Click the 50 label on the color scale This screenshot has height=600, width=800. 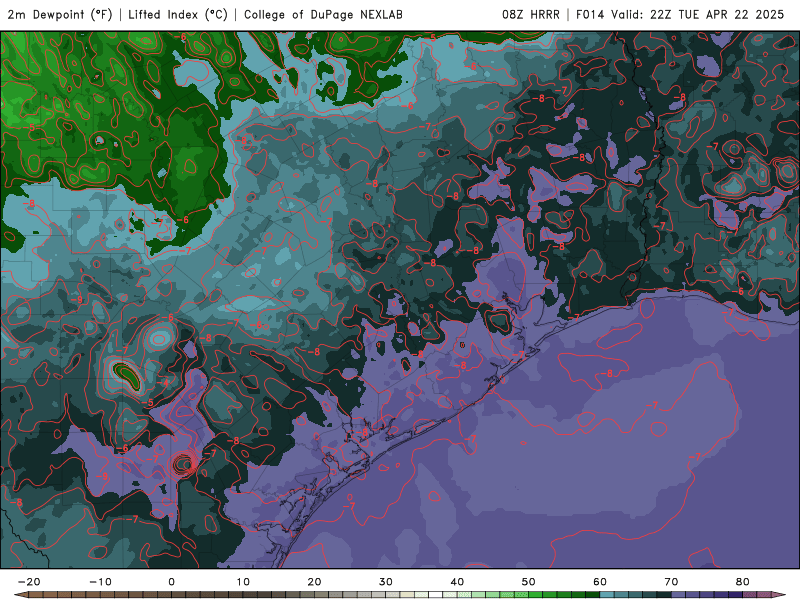(529, 582)
